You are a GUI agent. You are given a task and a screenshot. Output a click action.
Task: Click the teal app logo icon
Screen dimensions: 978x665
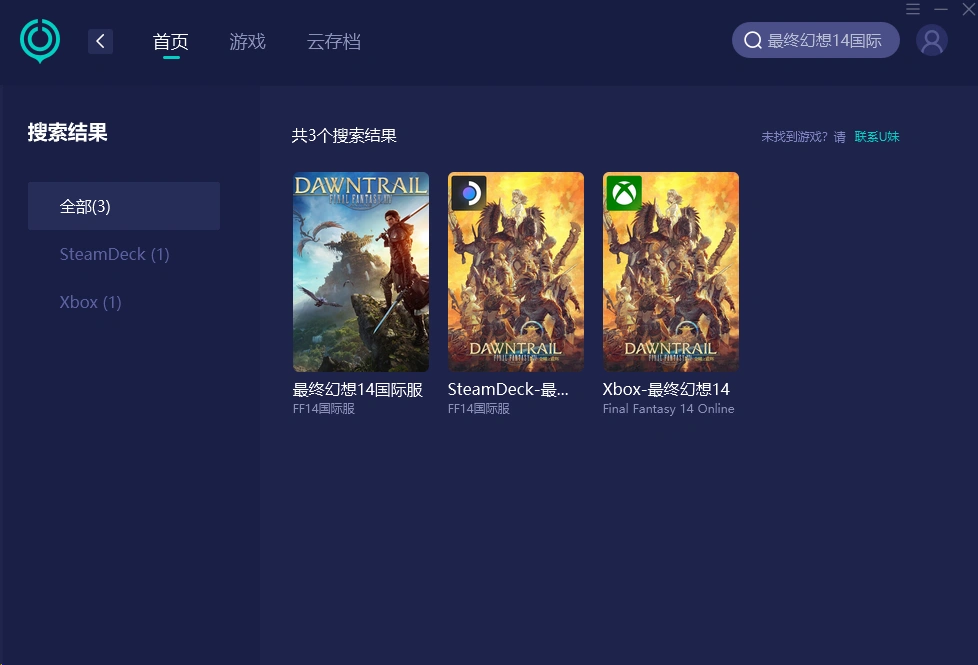[40, 41]
